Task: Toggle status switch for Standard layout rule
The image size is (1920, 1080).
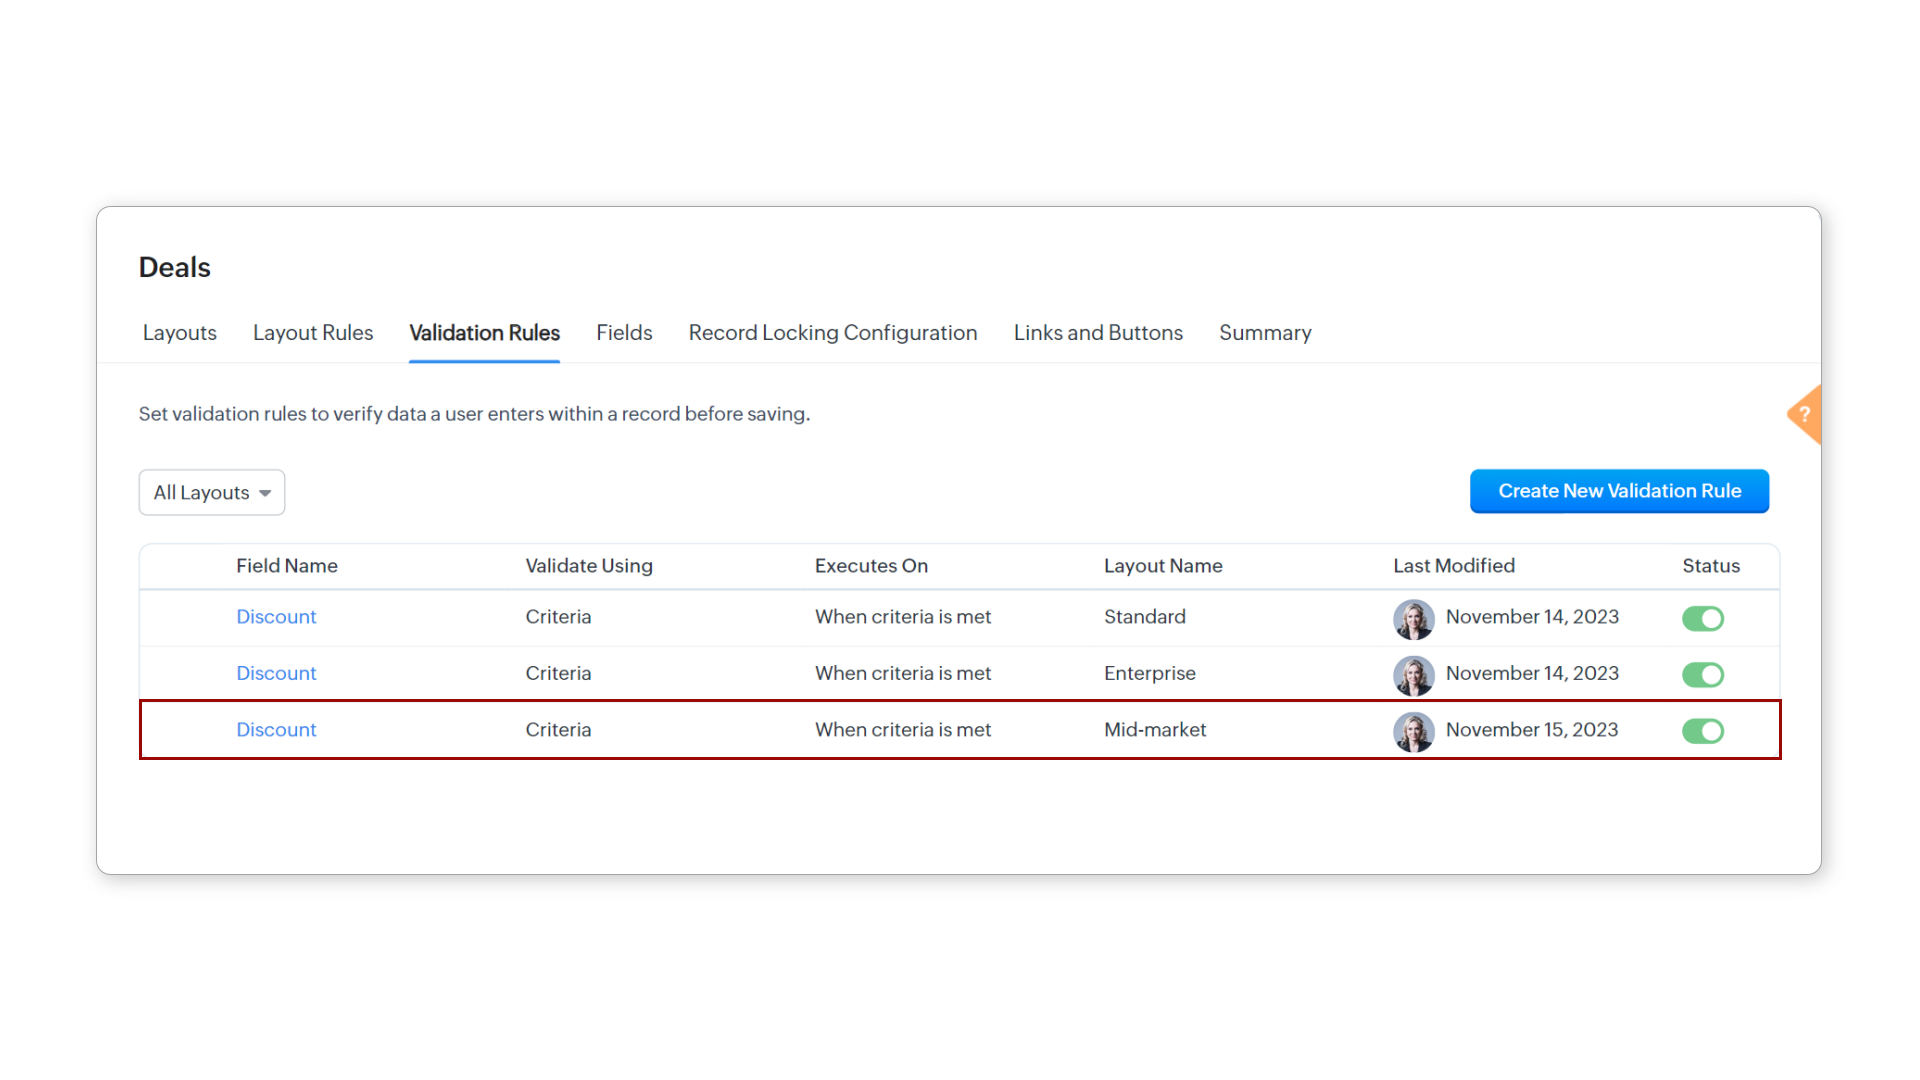Action: click(x=1702, y=619)
